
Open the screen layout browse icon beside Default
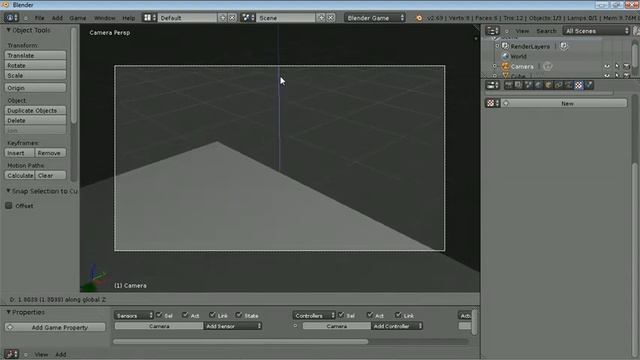(149, 18)
